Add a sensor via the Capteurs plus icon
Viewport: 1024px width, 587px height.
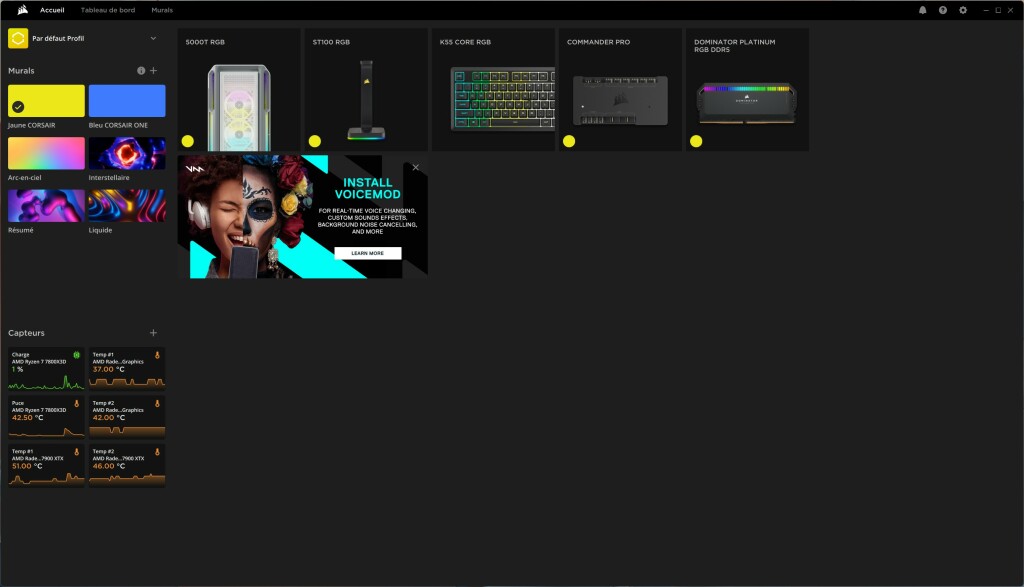click(153, 333)
